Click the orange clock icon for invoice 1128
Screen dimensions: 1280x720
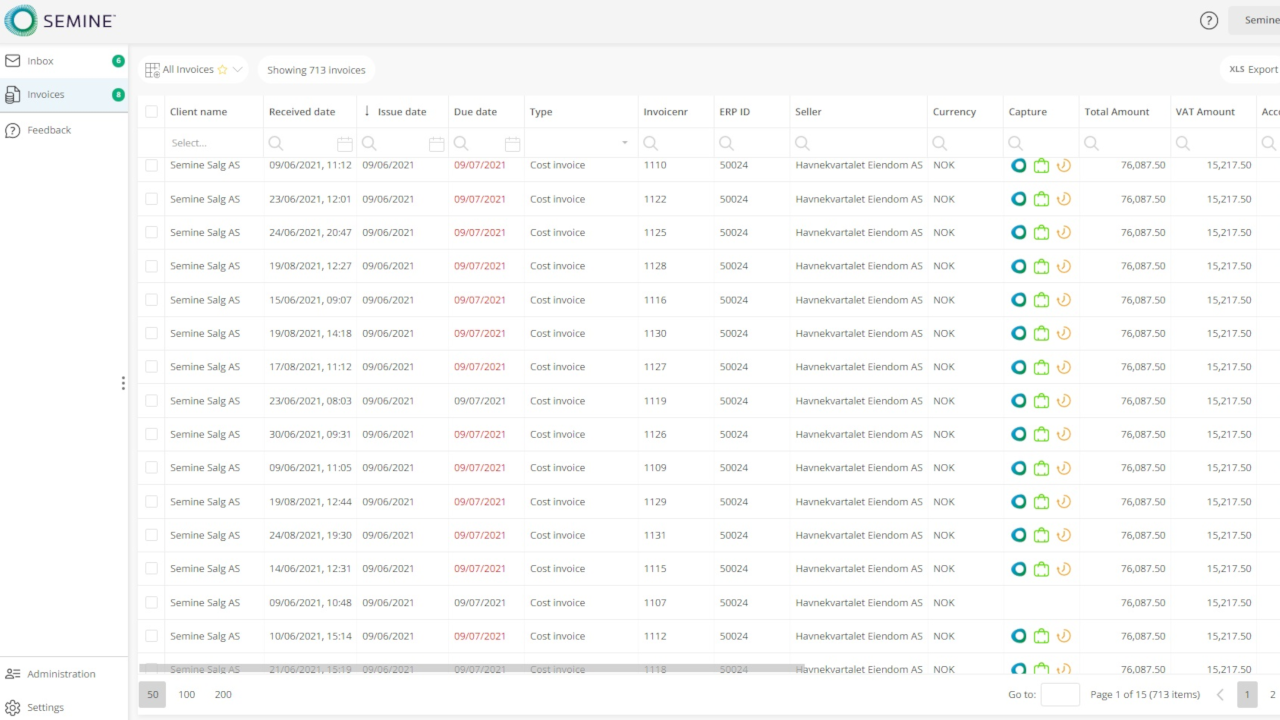pyautogui.click(x=1064, y=266)
